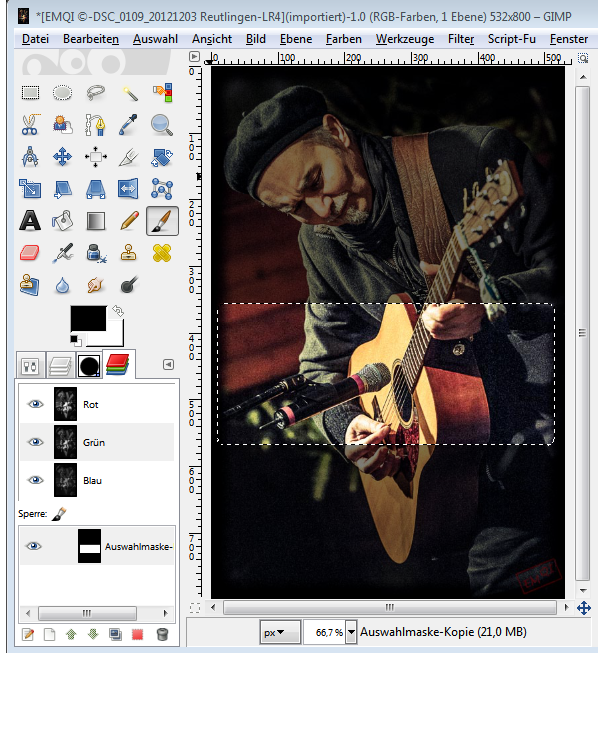Select the Rectangle Select tool
The image size is (598, 740).
tap(30, 92)
